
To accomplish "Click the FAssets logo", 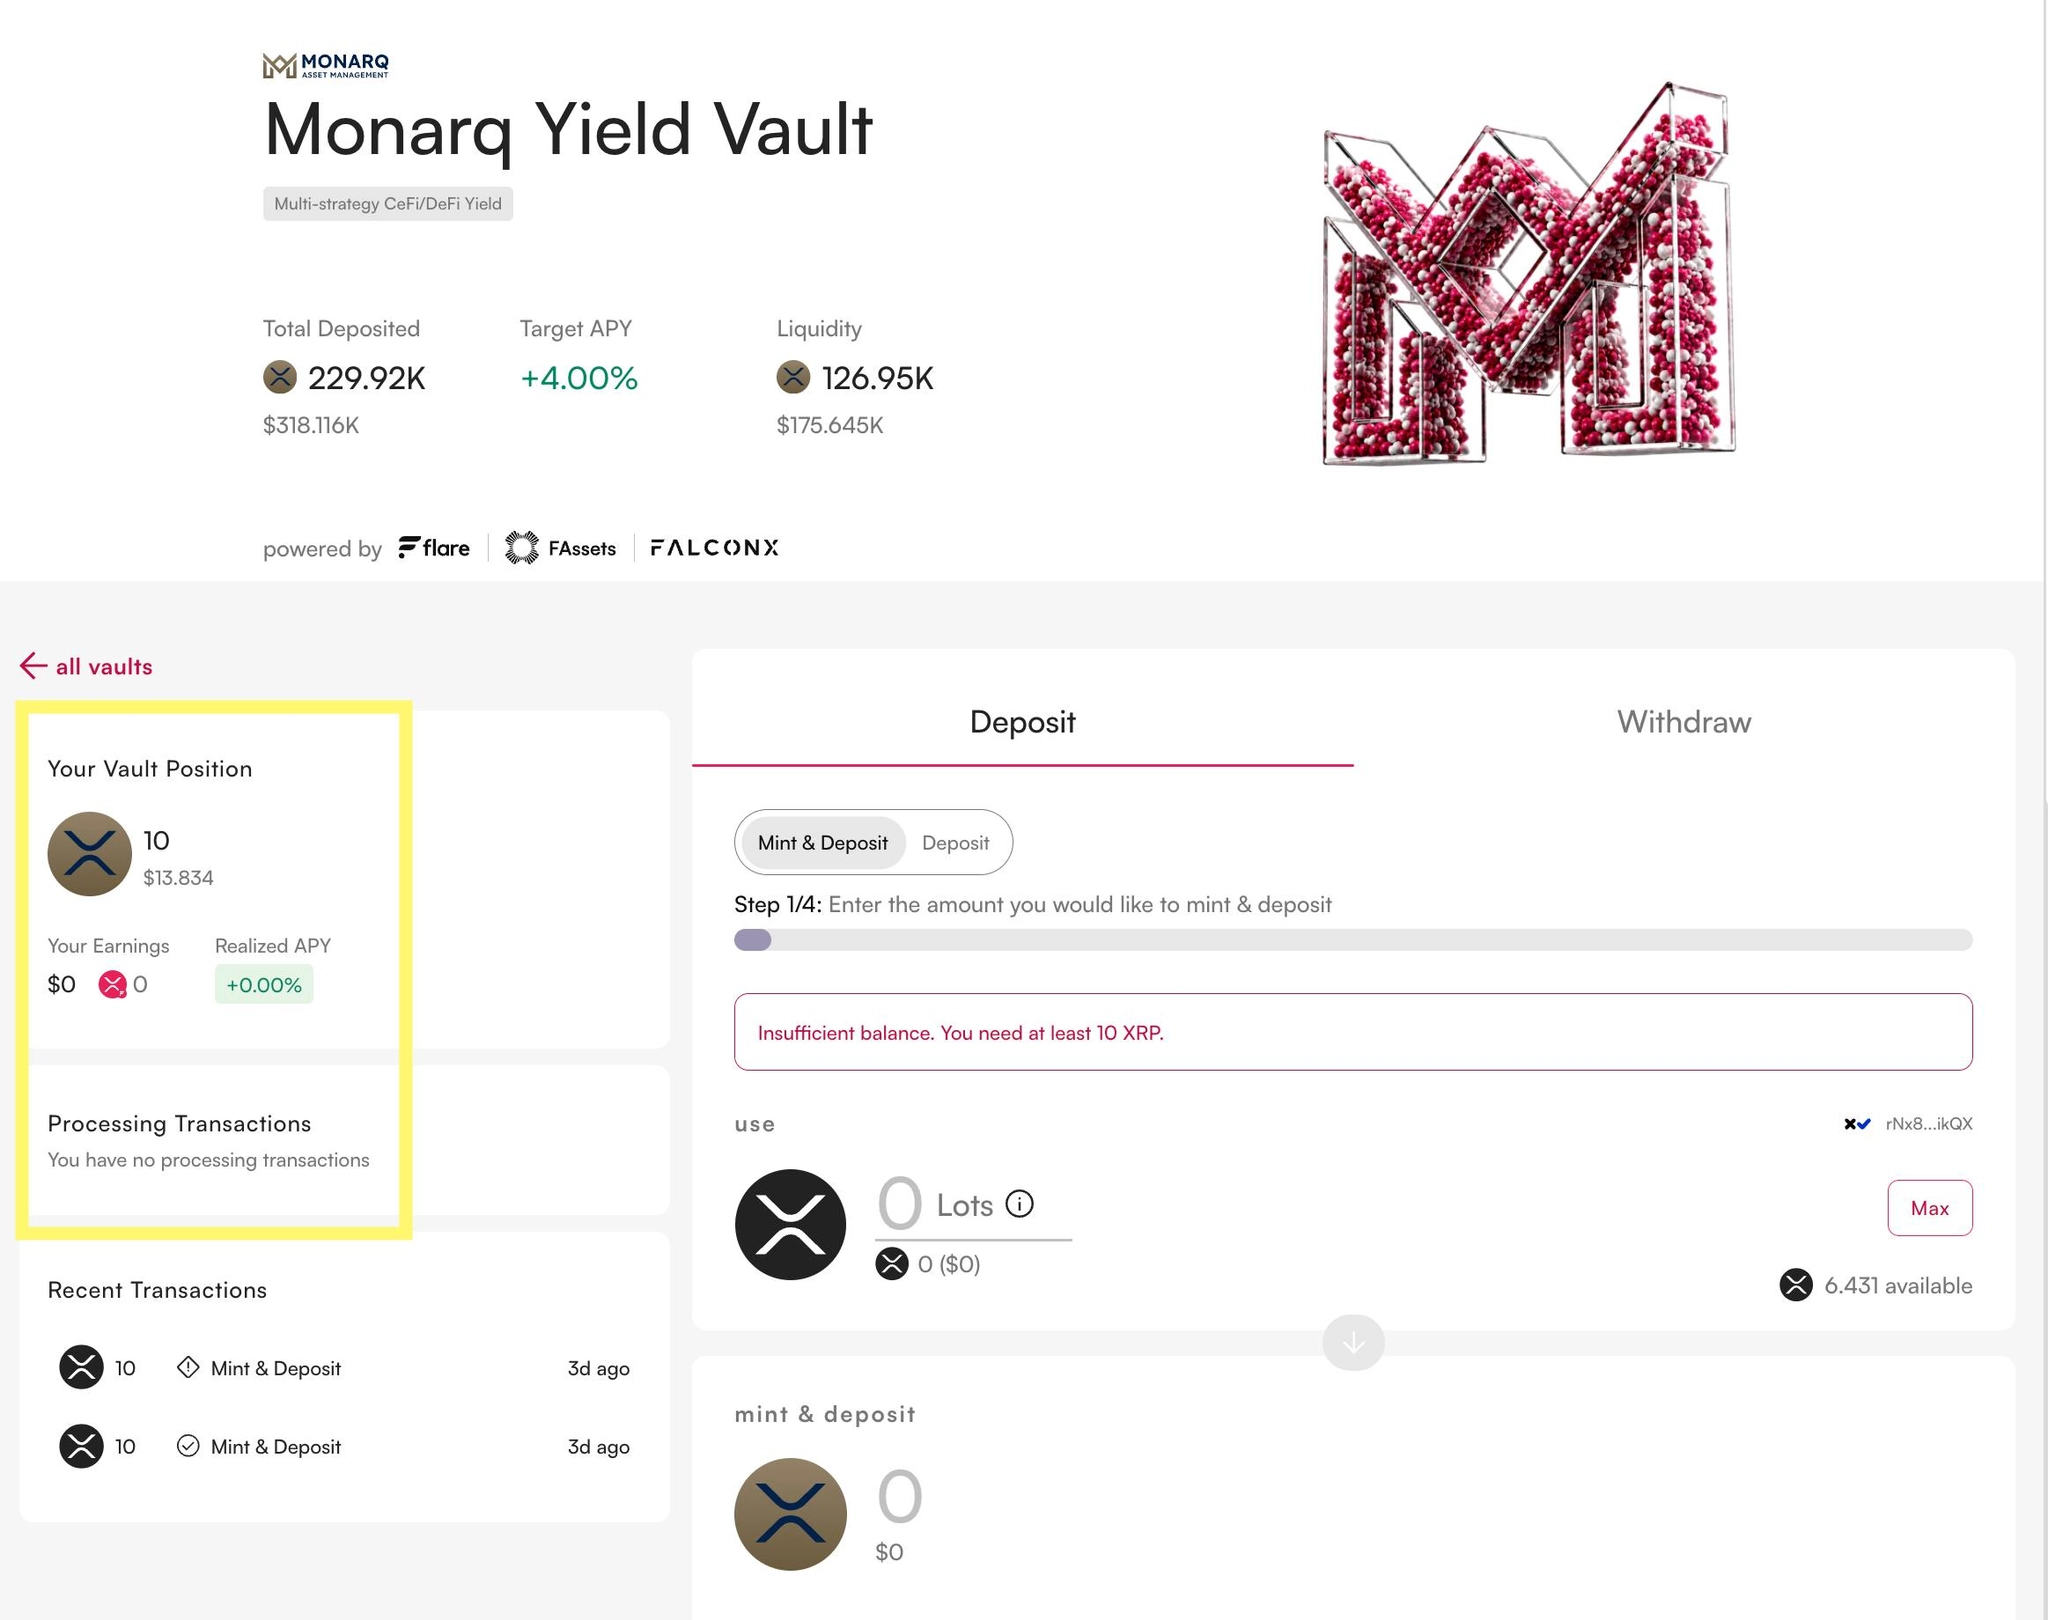I will 560,548.
